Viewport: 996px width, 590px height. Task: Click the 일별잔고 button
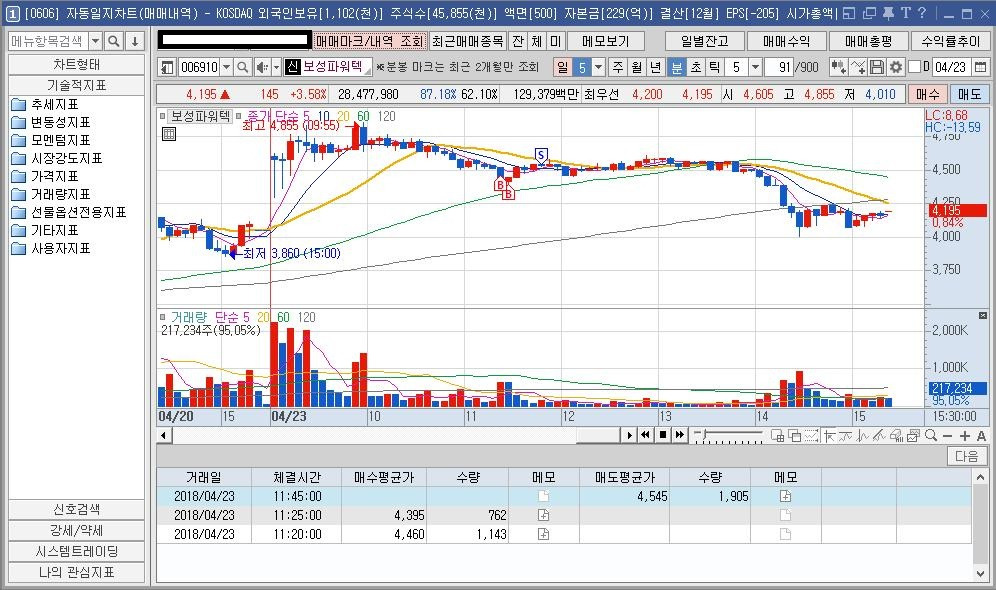pyautogui.click(x=704, y=41)
